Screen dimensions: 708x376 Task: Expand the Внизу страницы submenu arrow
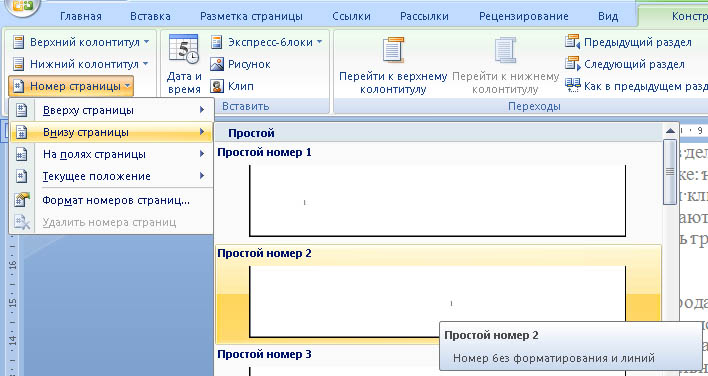click(x=202, y=132)
